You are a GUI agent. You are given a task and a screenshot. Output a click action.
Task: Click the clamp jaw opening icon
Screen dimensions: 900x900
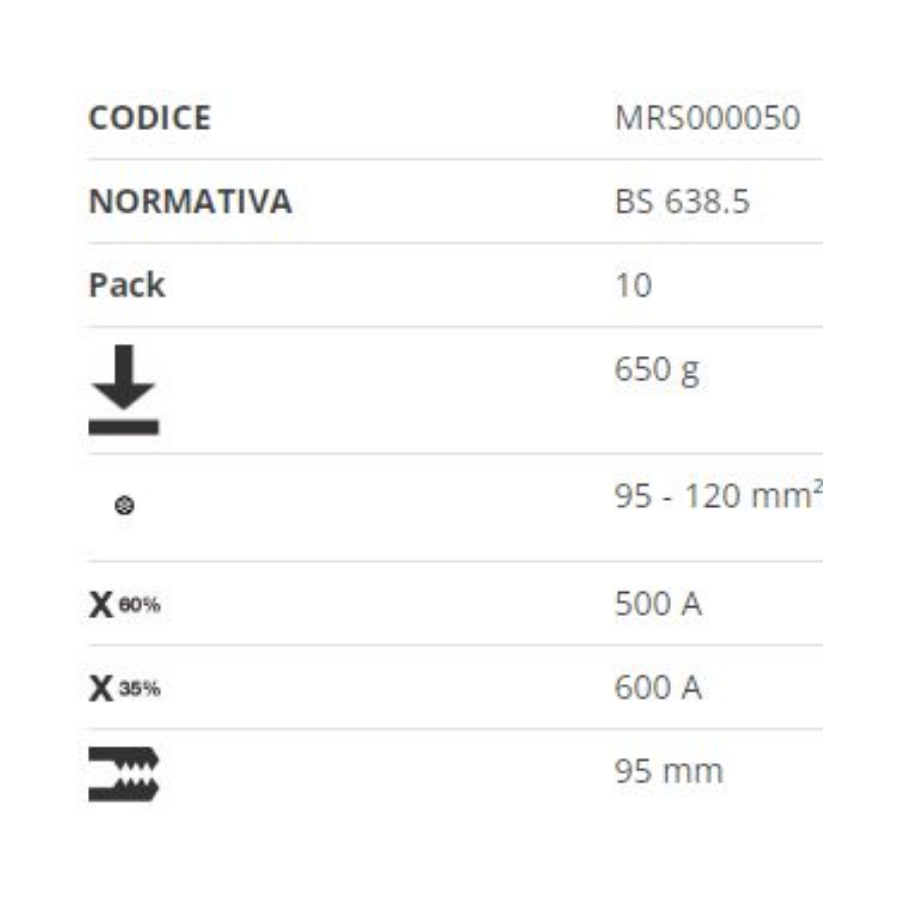[123, 774]
